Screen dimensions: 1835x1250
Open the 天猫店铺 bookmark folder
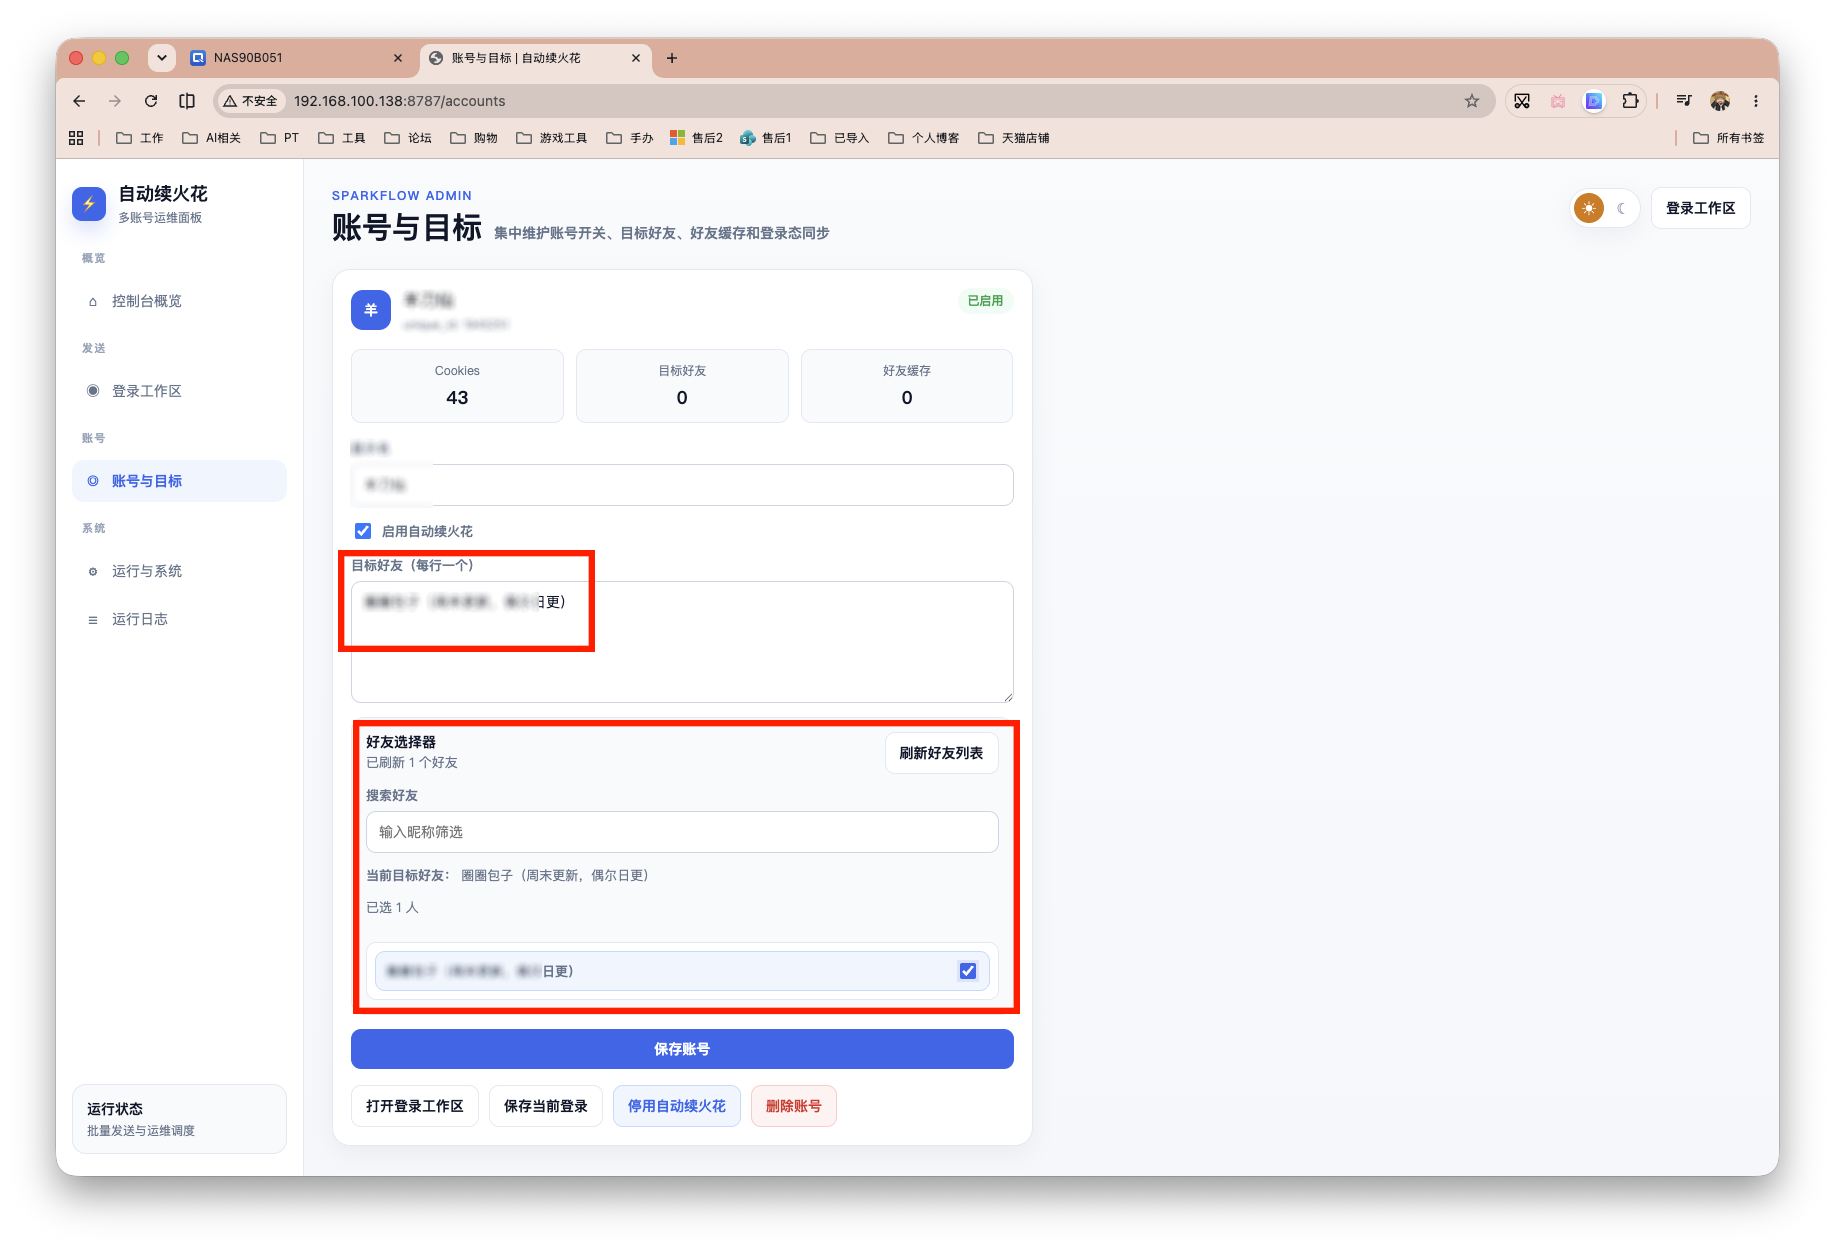[1014, 138]
